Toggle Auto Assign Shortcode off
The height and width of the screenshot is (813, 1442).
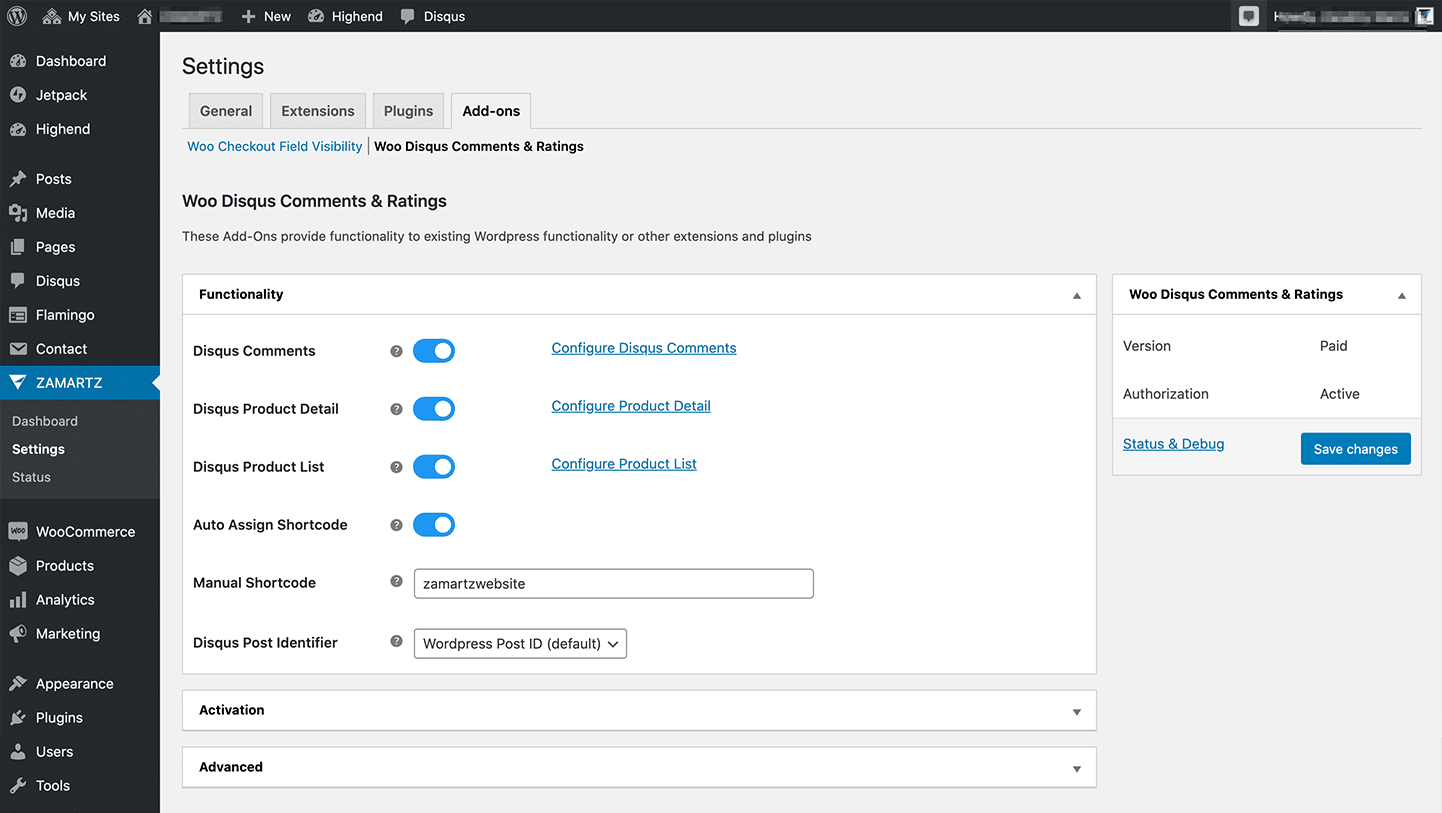pos(434,524)
